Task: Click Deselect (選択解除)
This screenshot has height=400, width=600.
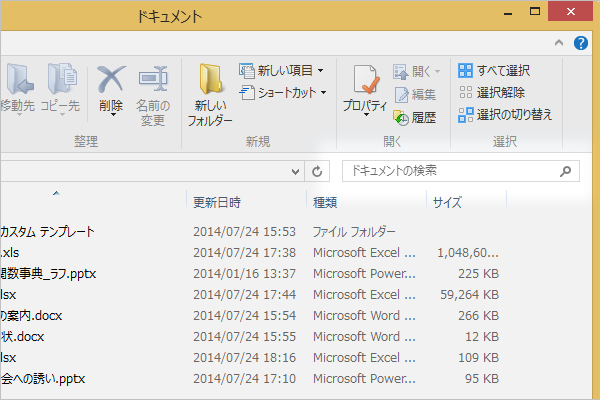Action: pyautogui.click(x=491, y=93)
